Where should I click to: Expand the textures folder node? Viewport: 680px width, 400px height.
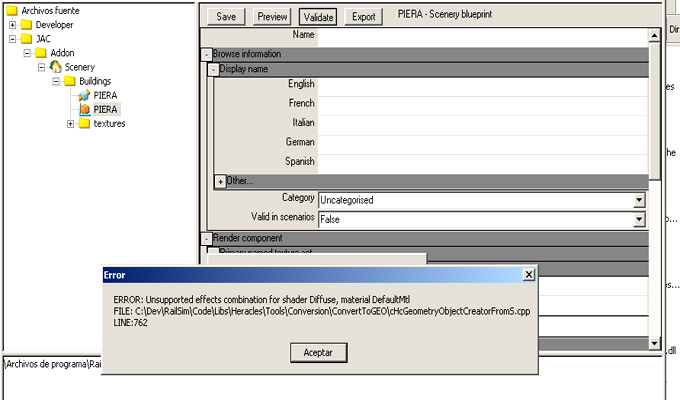70,123
